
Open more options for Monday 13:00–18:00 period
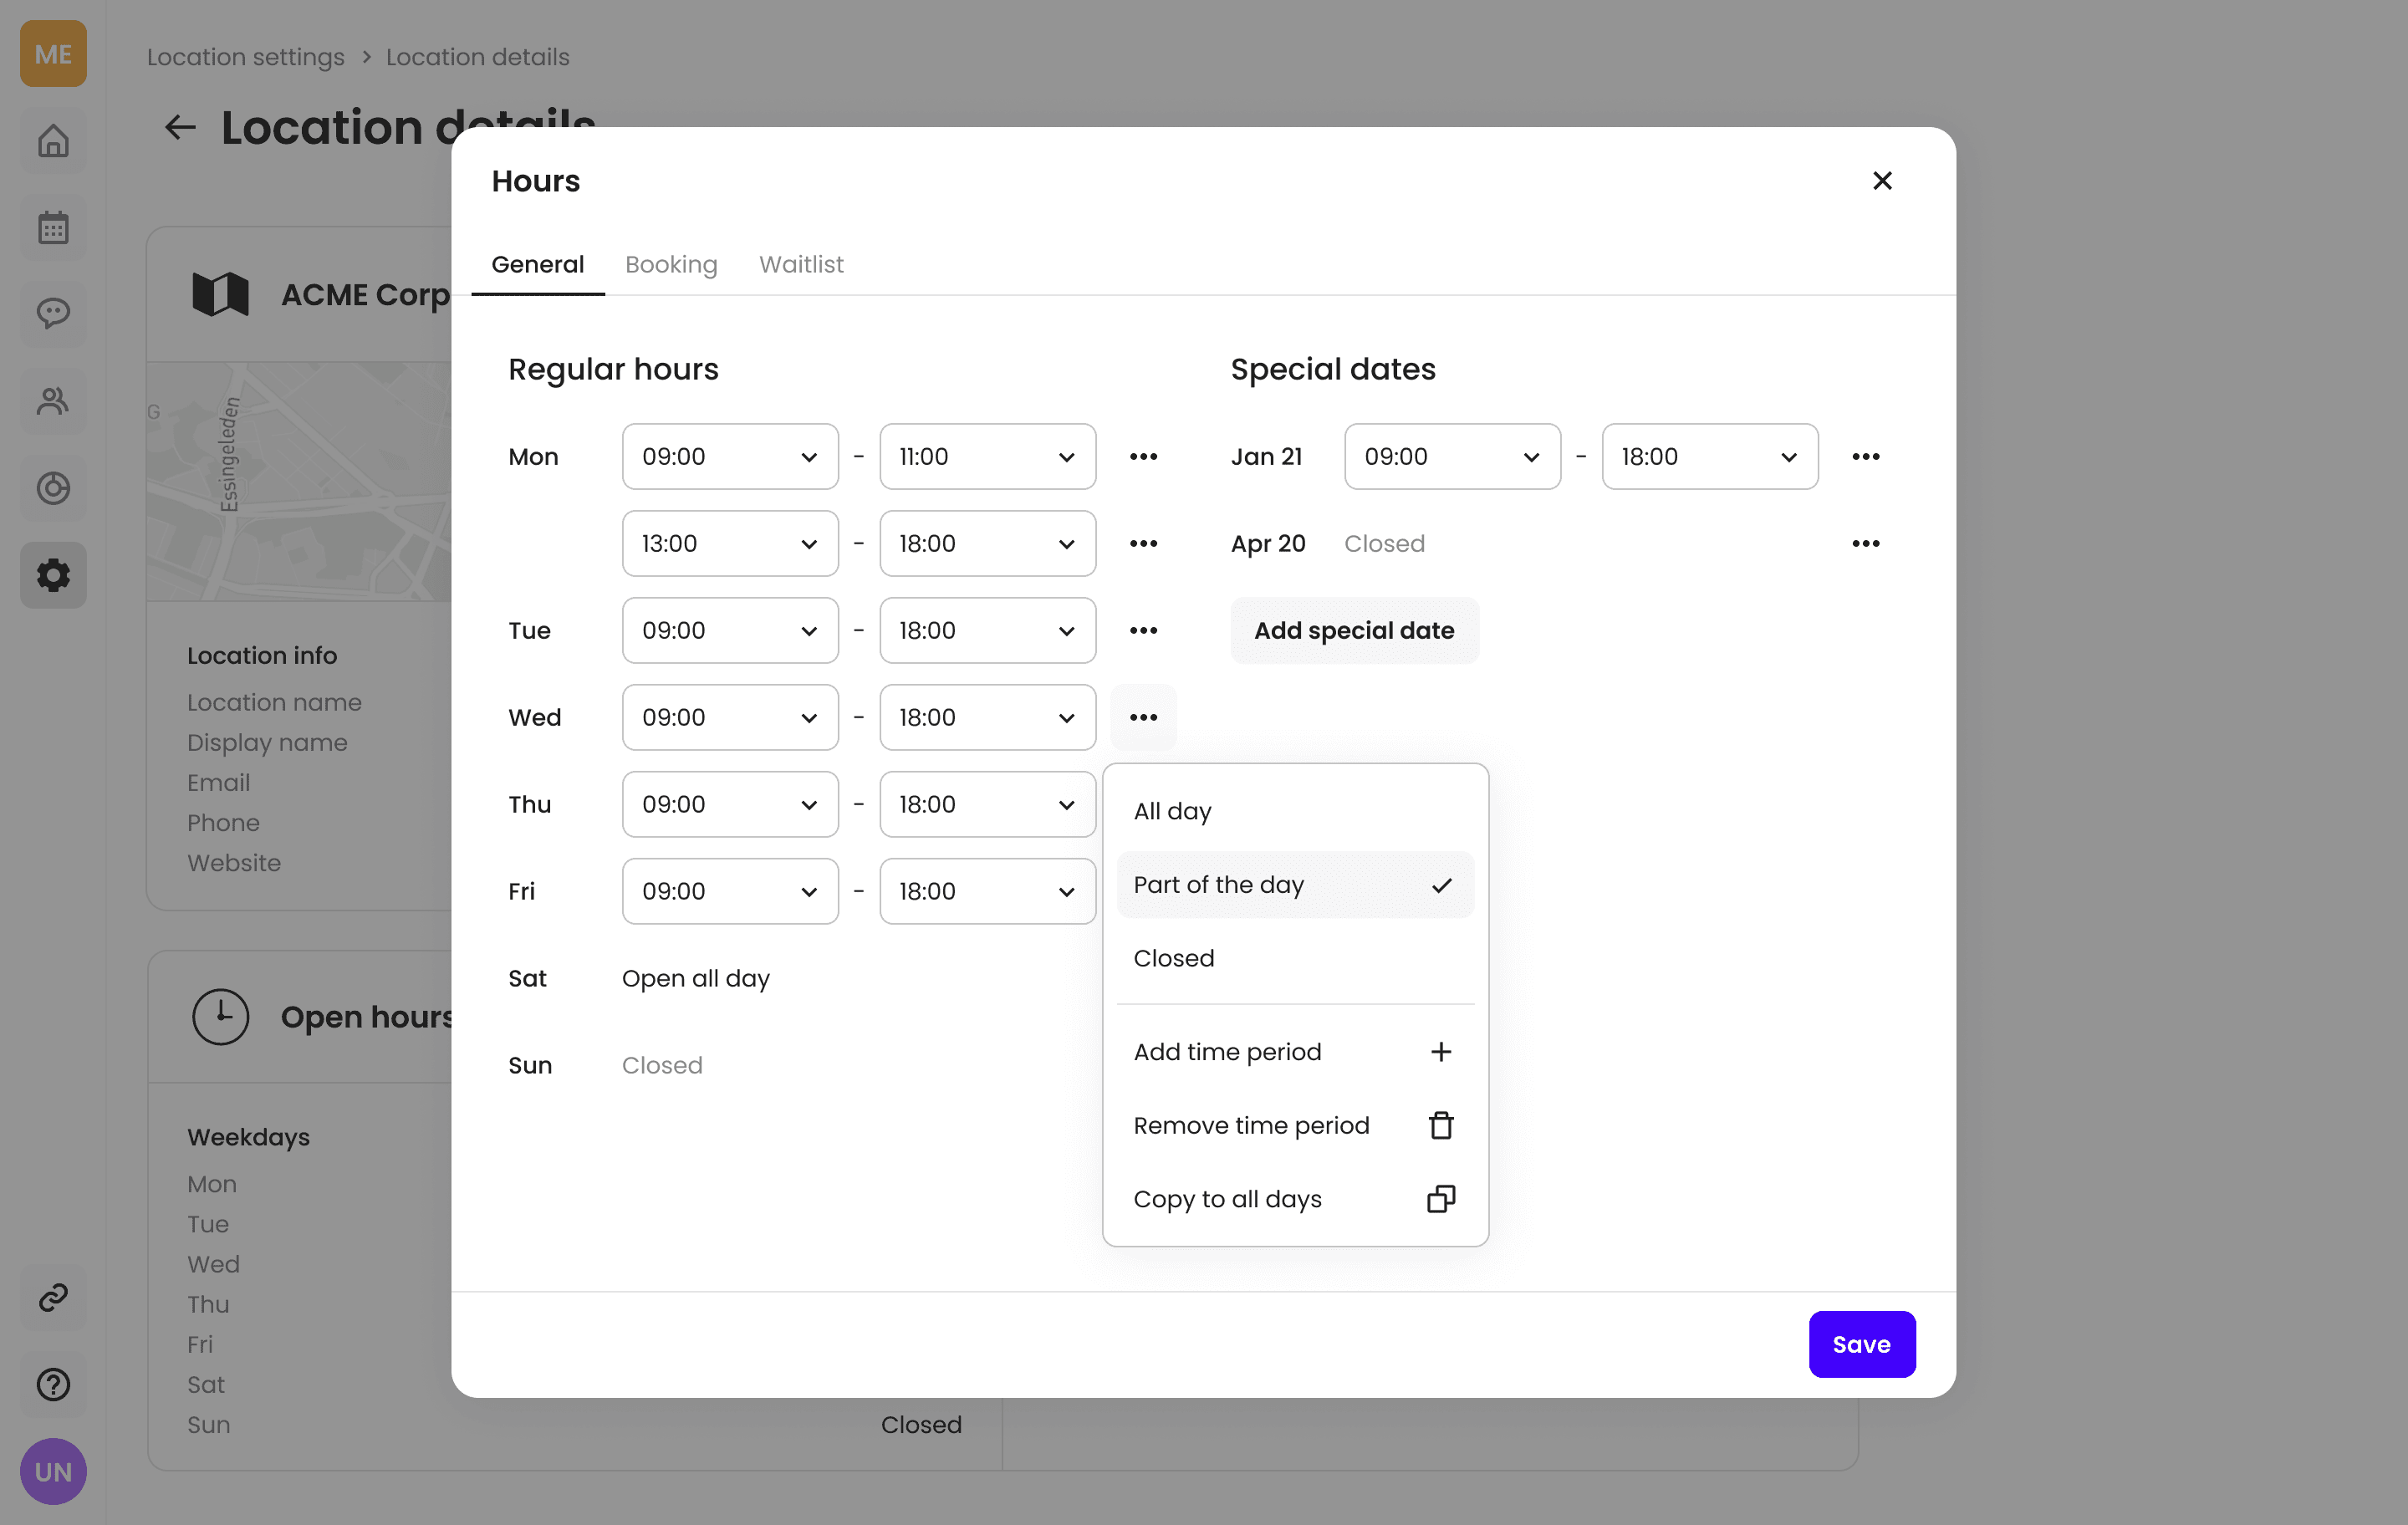click(1143, 544)
